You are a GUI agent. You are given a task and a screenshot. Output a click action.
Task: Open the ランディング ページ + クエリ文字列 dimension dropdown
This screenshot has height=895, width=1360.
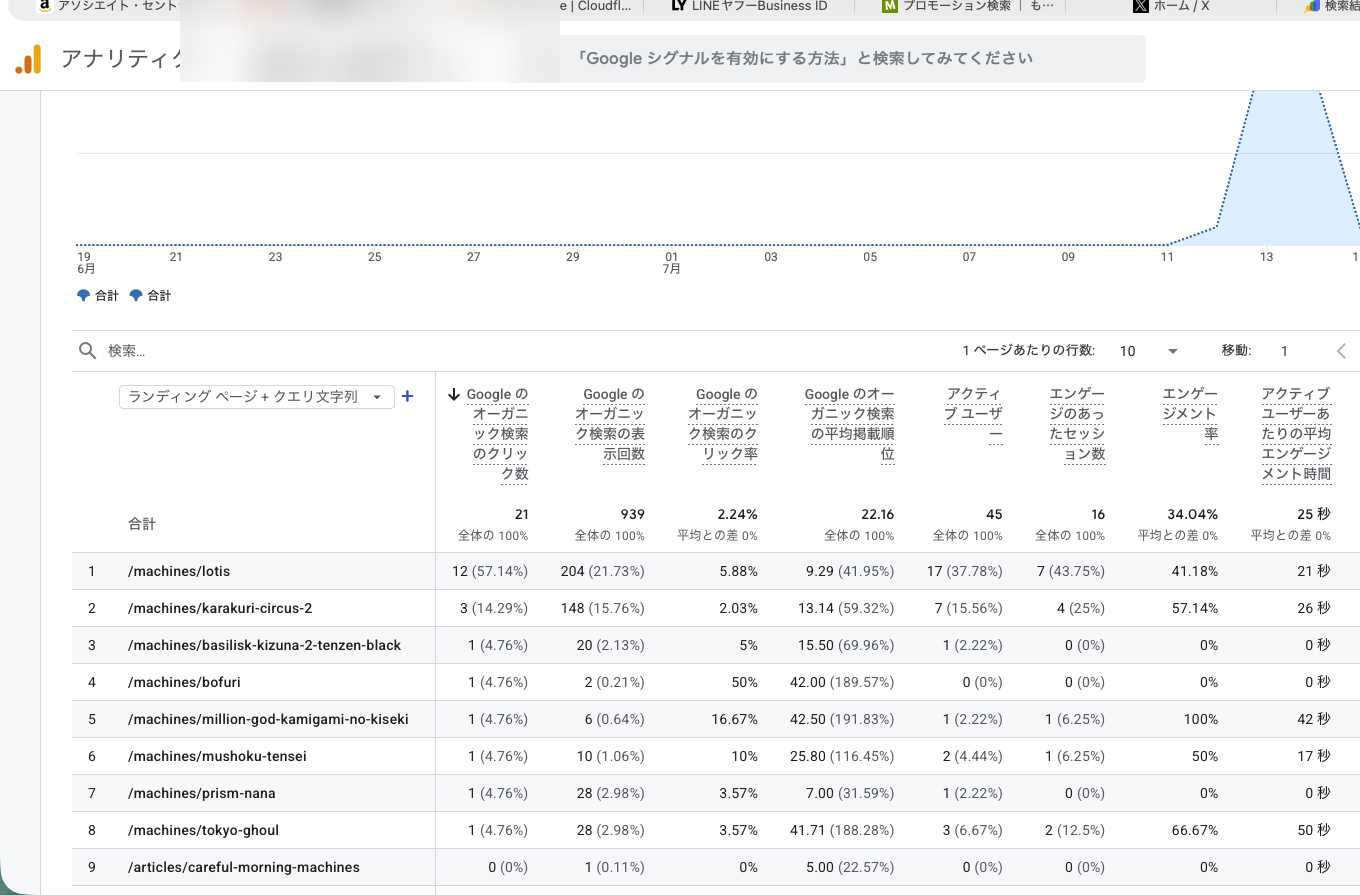click(x=256, y=396)
